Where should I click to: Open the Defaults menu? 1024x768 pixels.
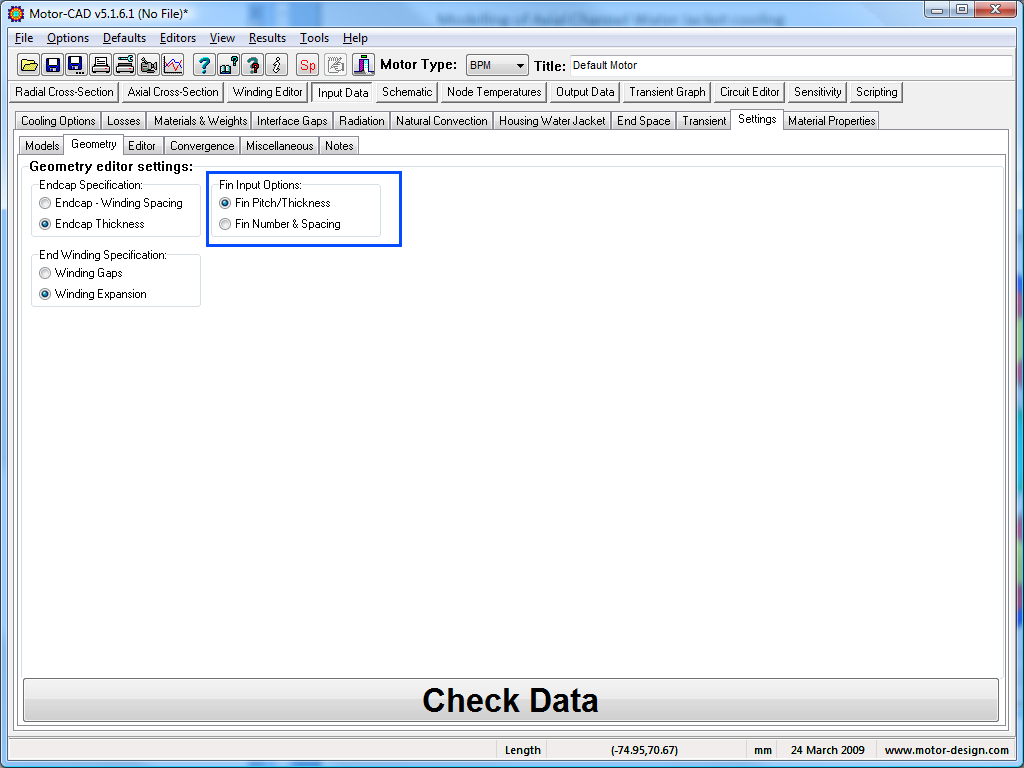tap(124, 38)
